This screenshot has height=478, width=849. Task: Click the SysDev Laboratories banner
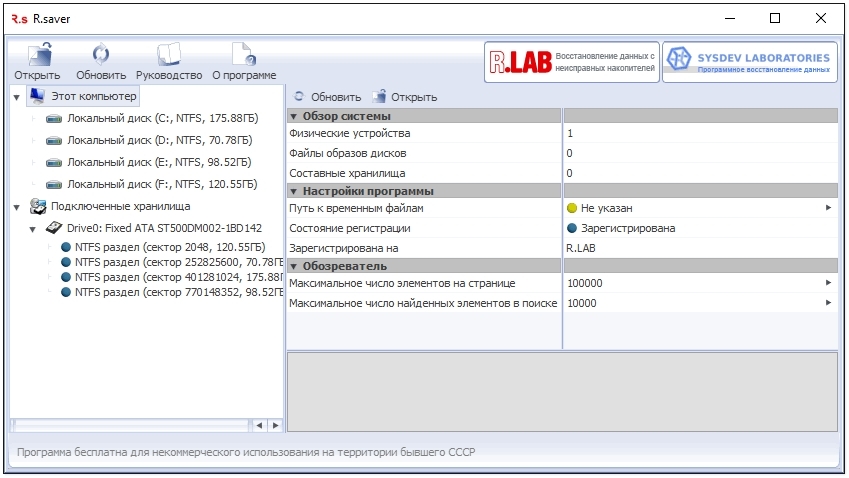tap(750, 62)
